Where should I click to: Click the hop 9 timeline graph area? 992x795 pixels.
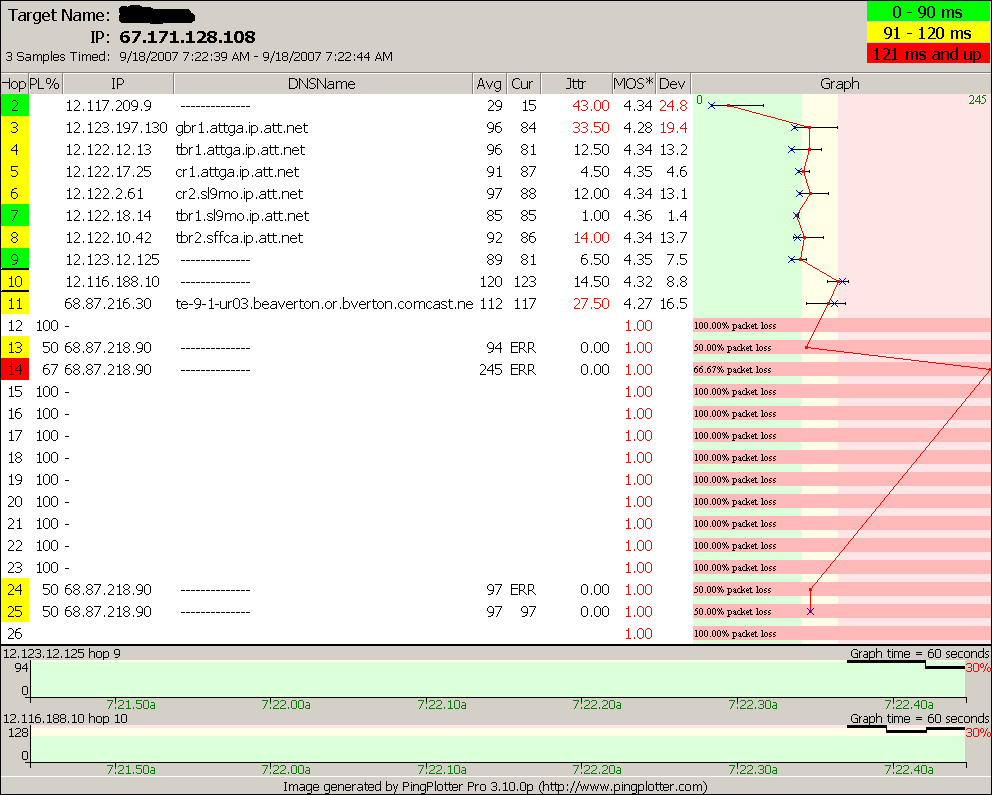pyautogui.click(x=498, y=679)
